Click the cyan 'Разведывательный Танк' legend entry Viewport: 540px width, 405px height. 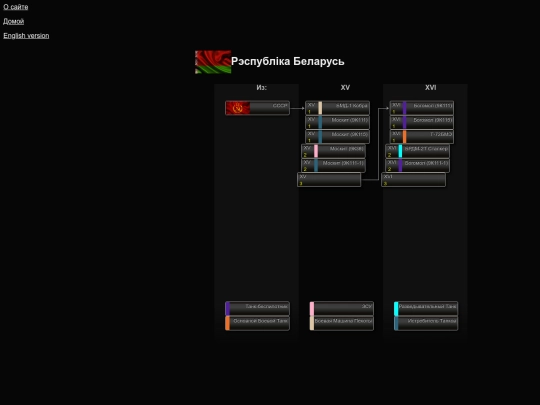[426, 309]
